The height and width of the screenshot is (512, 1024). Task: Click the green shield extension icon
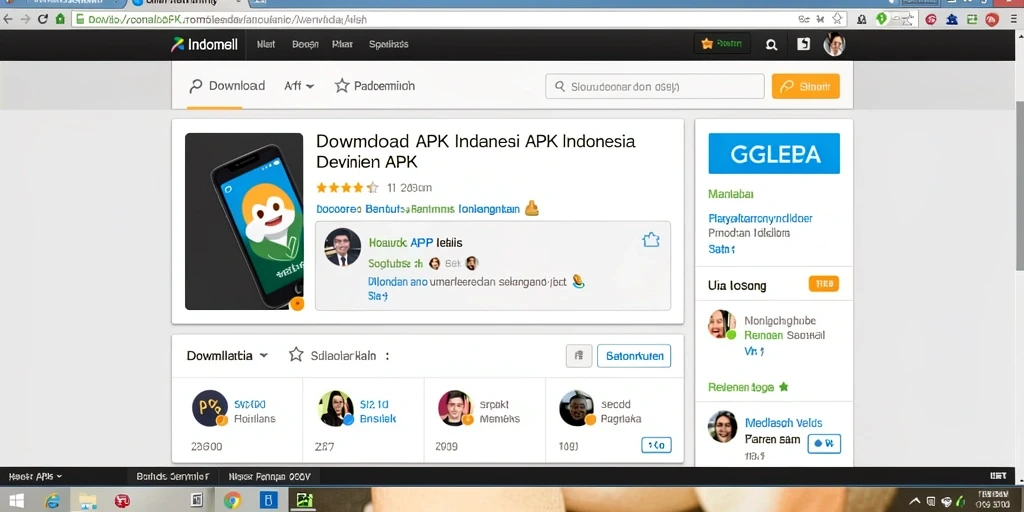[881, 20]
